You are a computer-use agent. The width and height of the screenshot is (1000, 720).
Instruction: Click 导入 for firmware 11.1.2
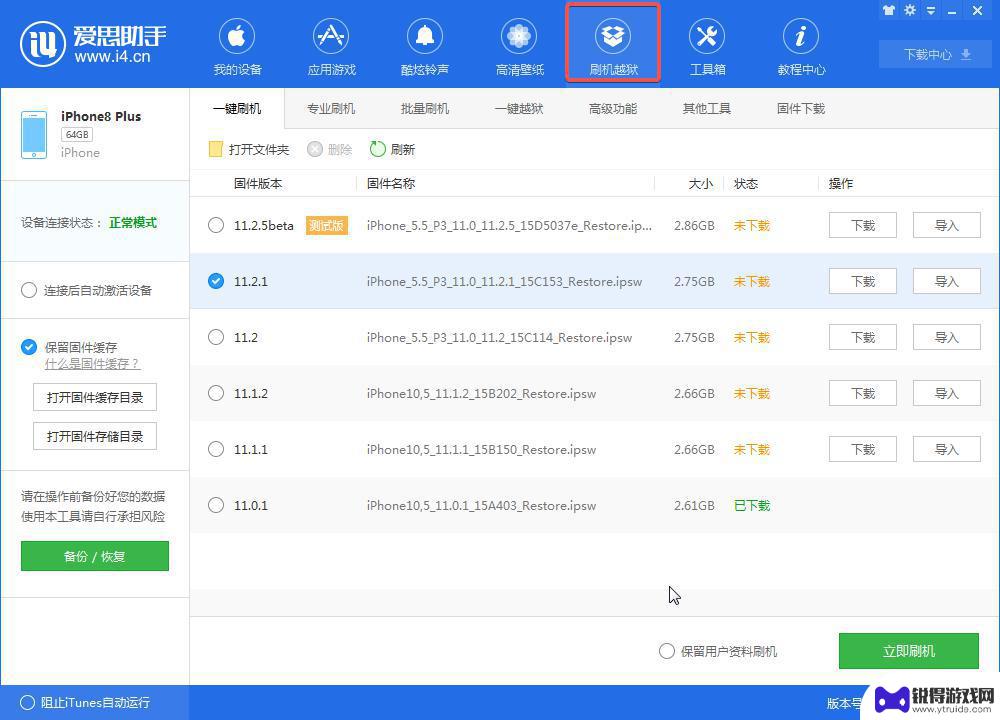tap(946, 393)
